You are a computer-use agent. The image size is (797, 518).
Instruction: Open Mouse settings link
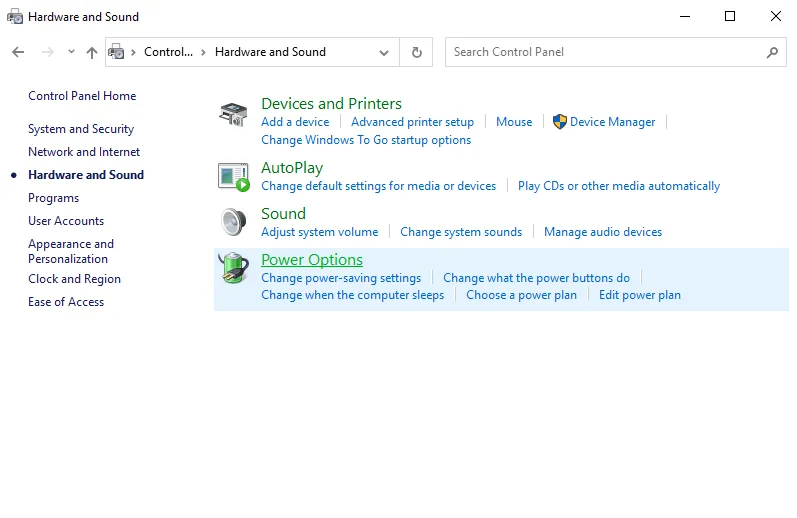(x=514, y=122)
